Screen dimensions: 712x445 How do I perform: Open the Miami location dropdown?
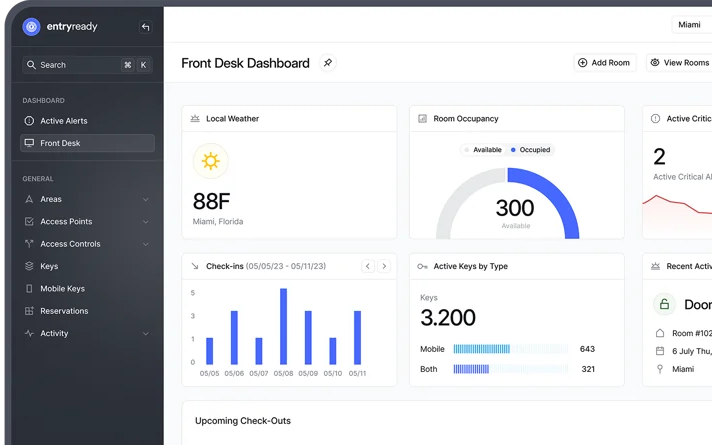coord(690,24)
